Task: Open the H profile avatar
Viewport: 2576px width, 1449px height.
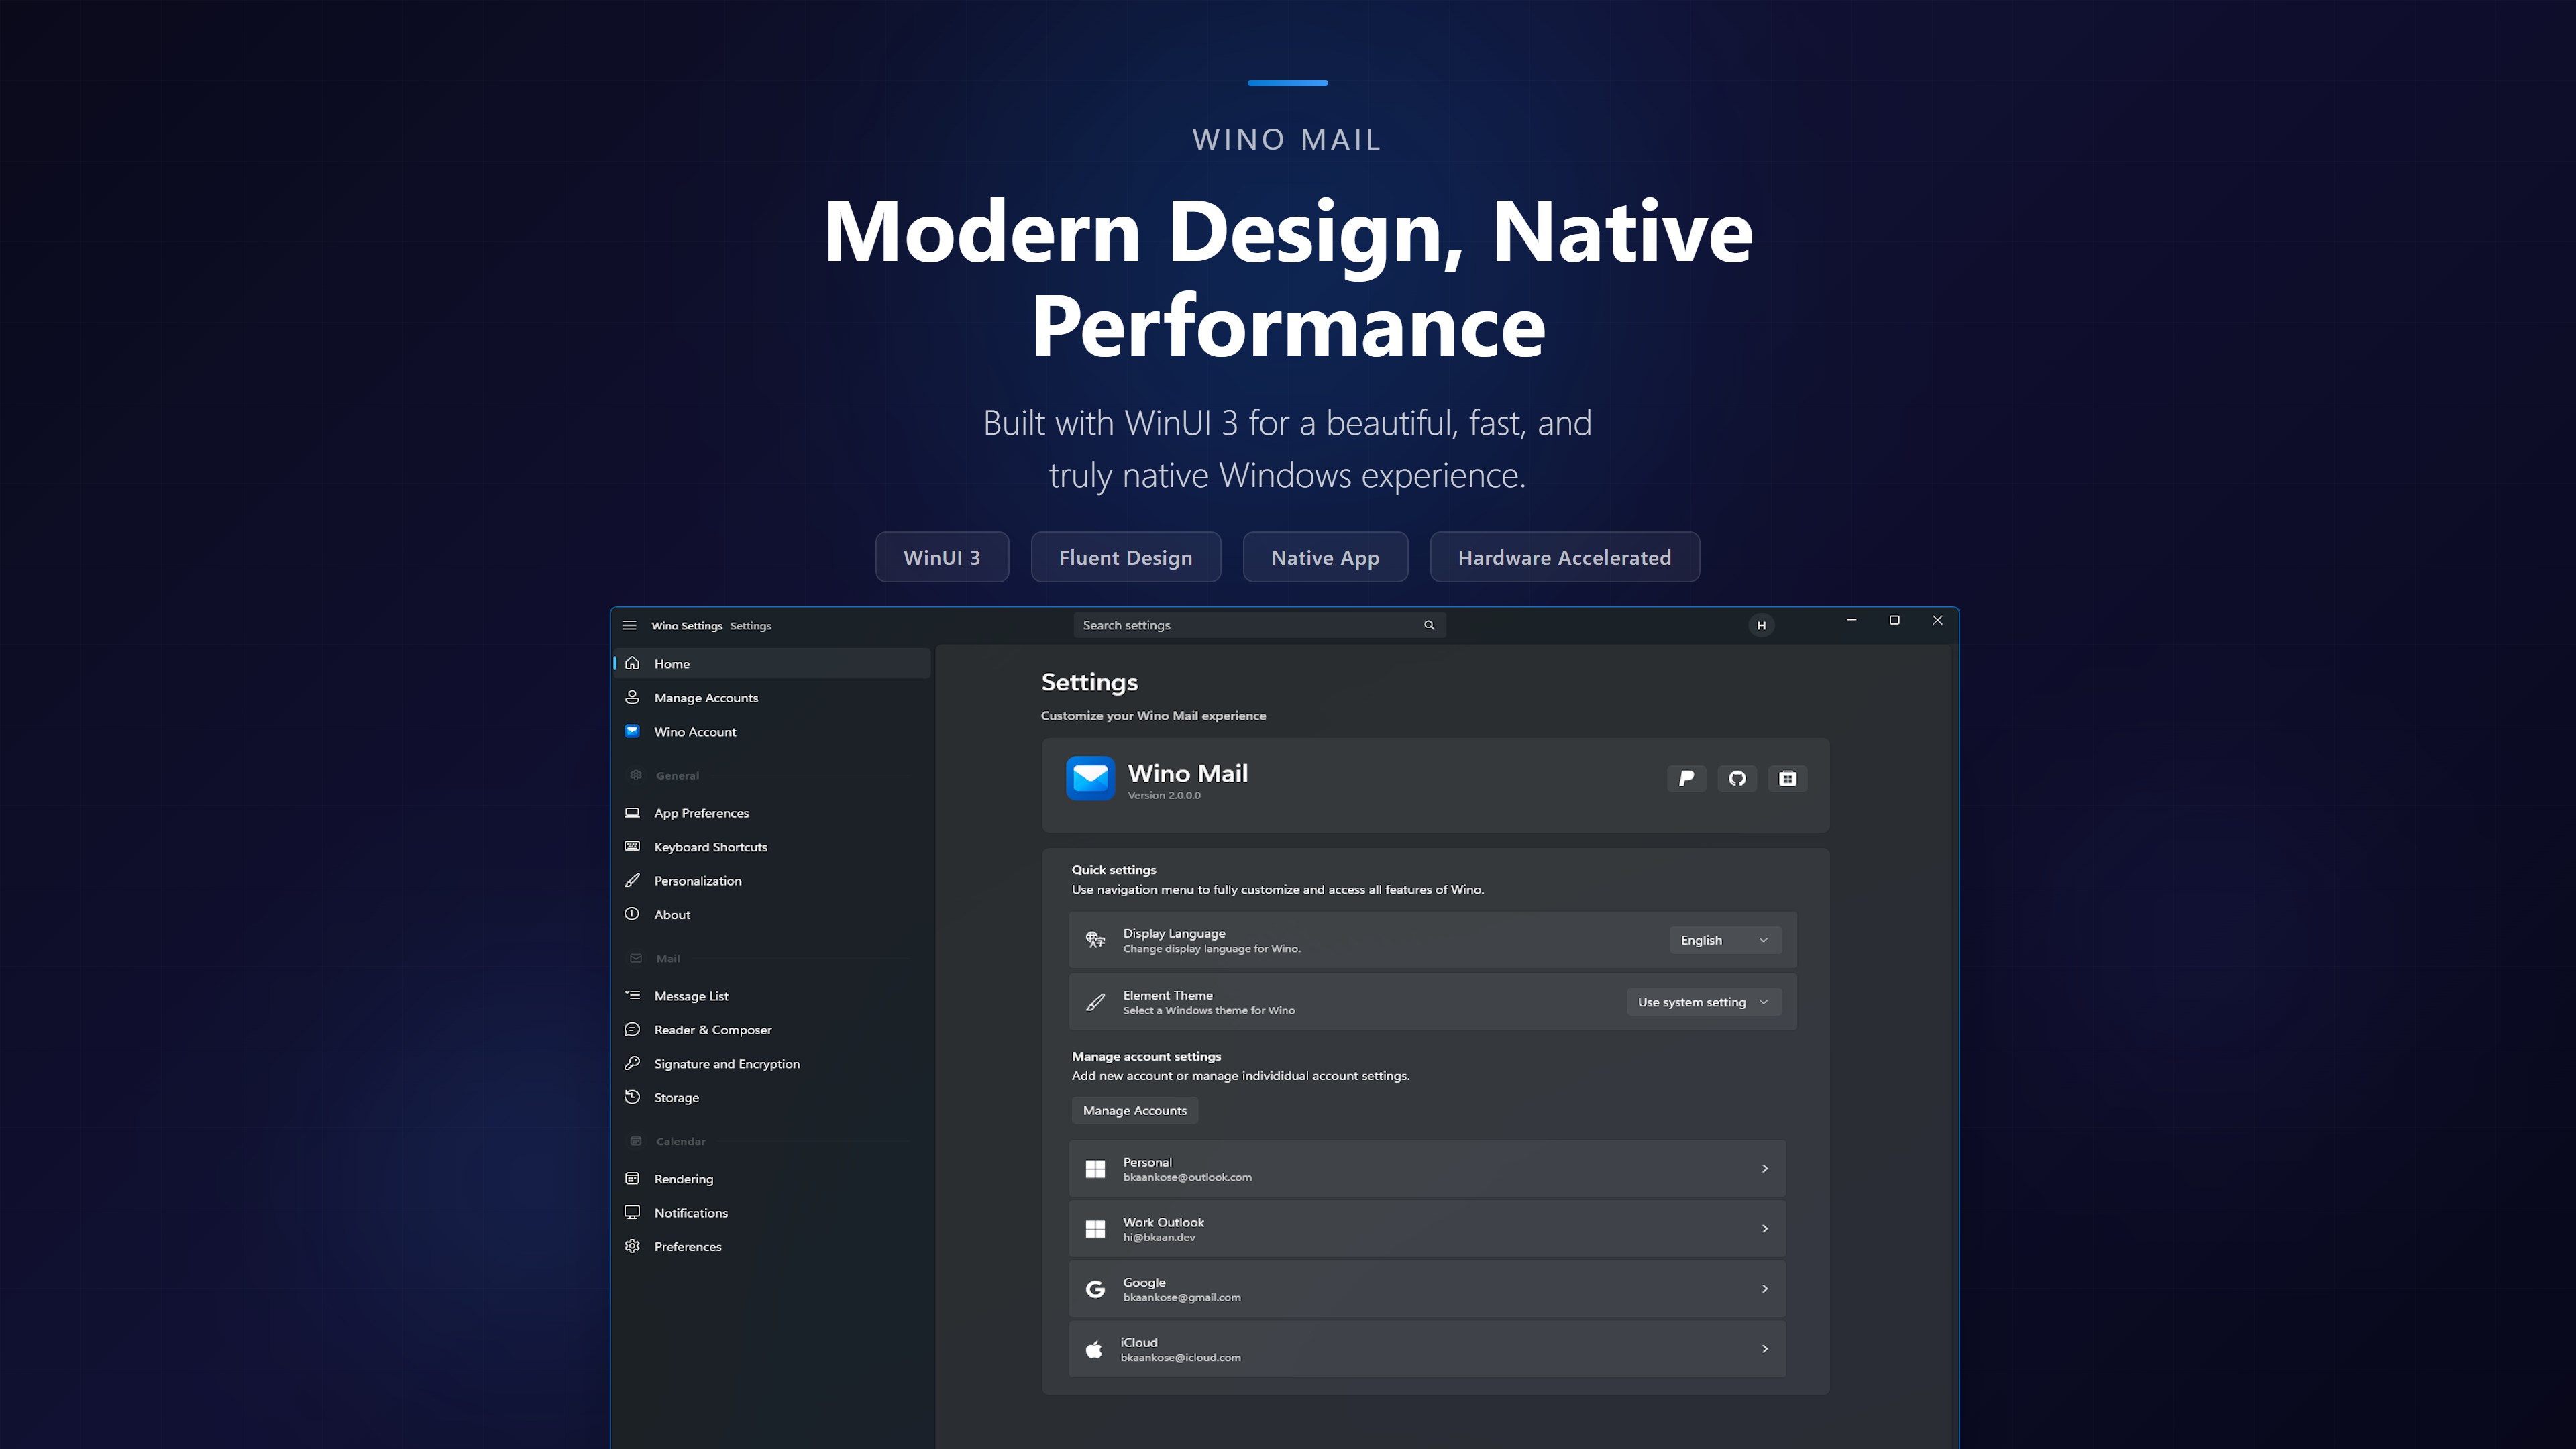Action: 1761,625
